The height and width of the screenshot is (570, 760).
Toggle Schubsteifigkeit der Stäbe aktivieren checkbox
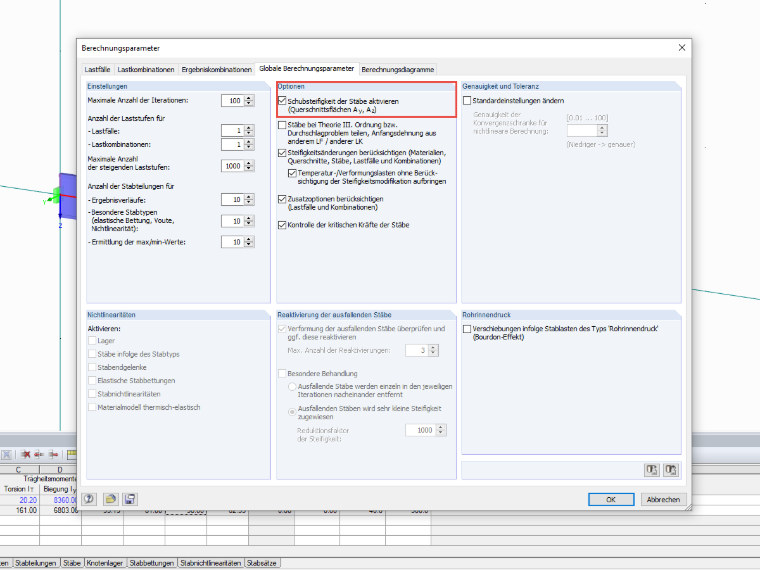tap(282, 101)
